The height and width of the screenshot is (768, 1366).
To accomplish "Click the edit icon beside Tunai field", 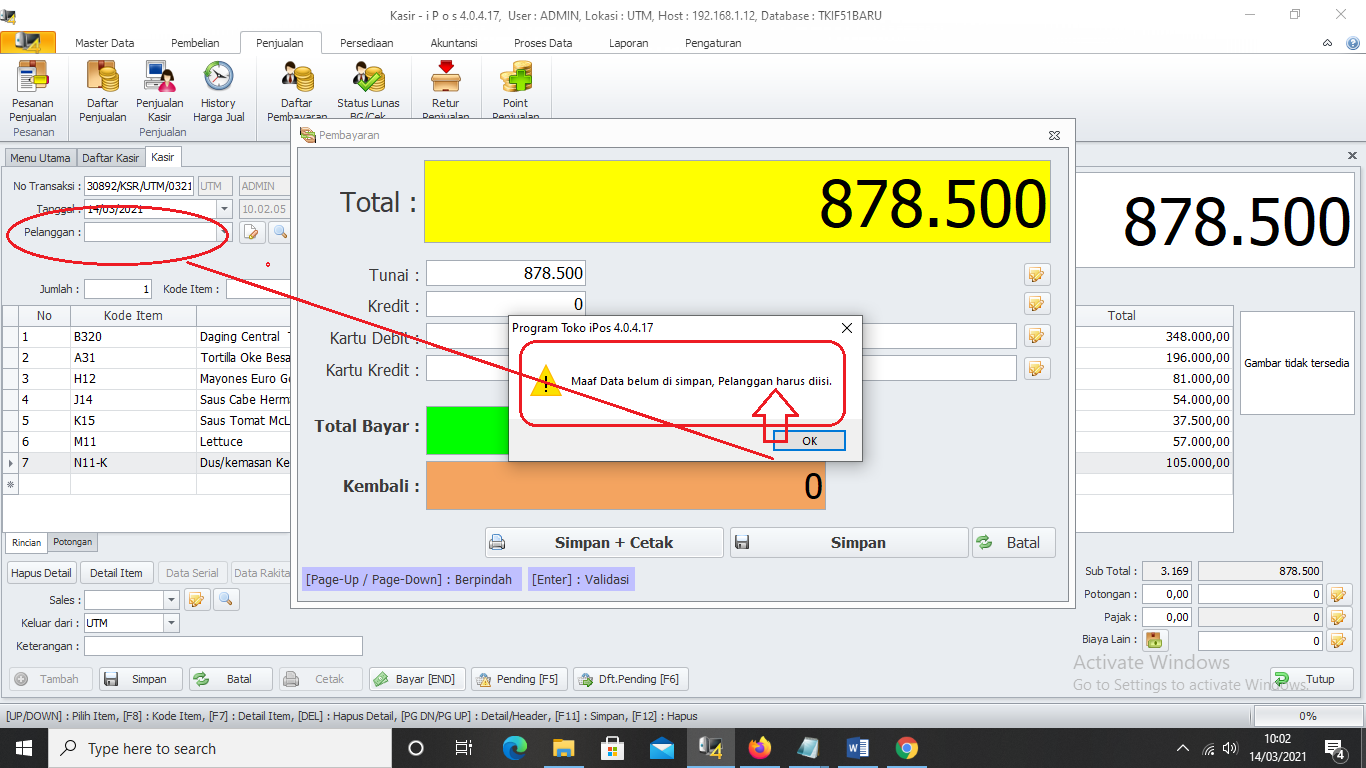I will tap(1036, 274).
